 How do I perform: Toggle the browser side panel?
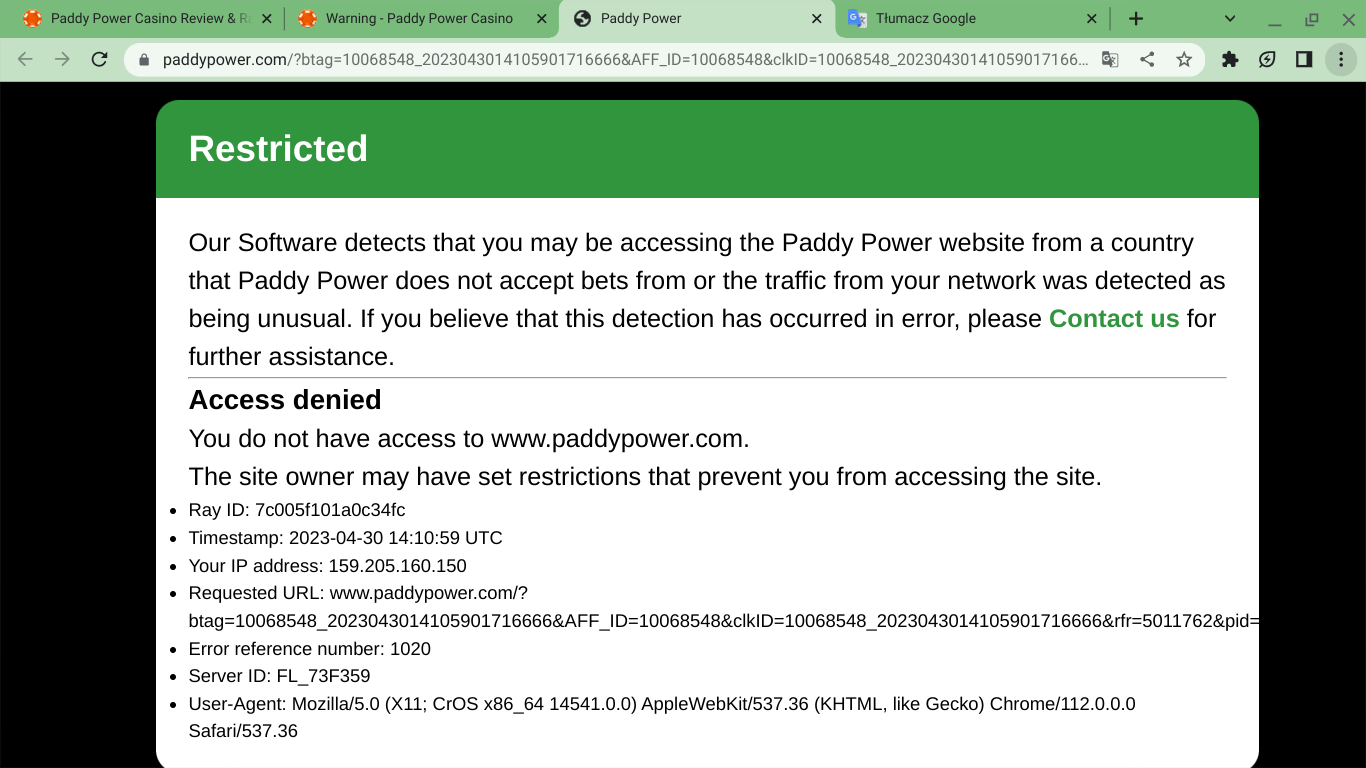coord(1304,60)
